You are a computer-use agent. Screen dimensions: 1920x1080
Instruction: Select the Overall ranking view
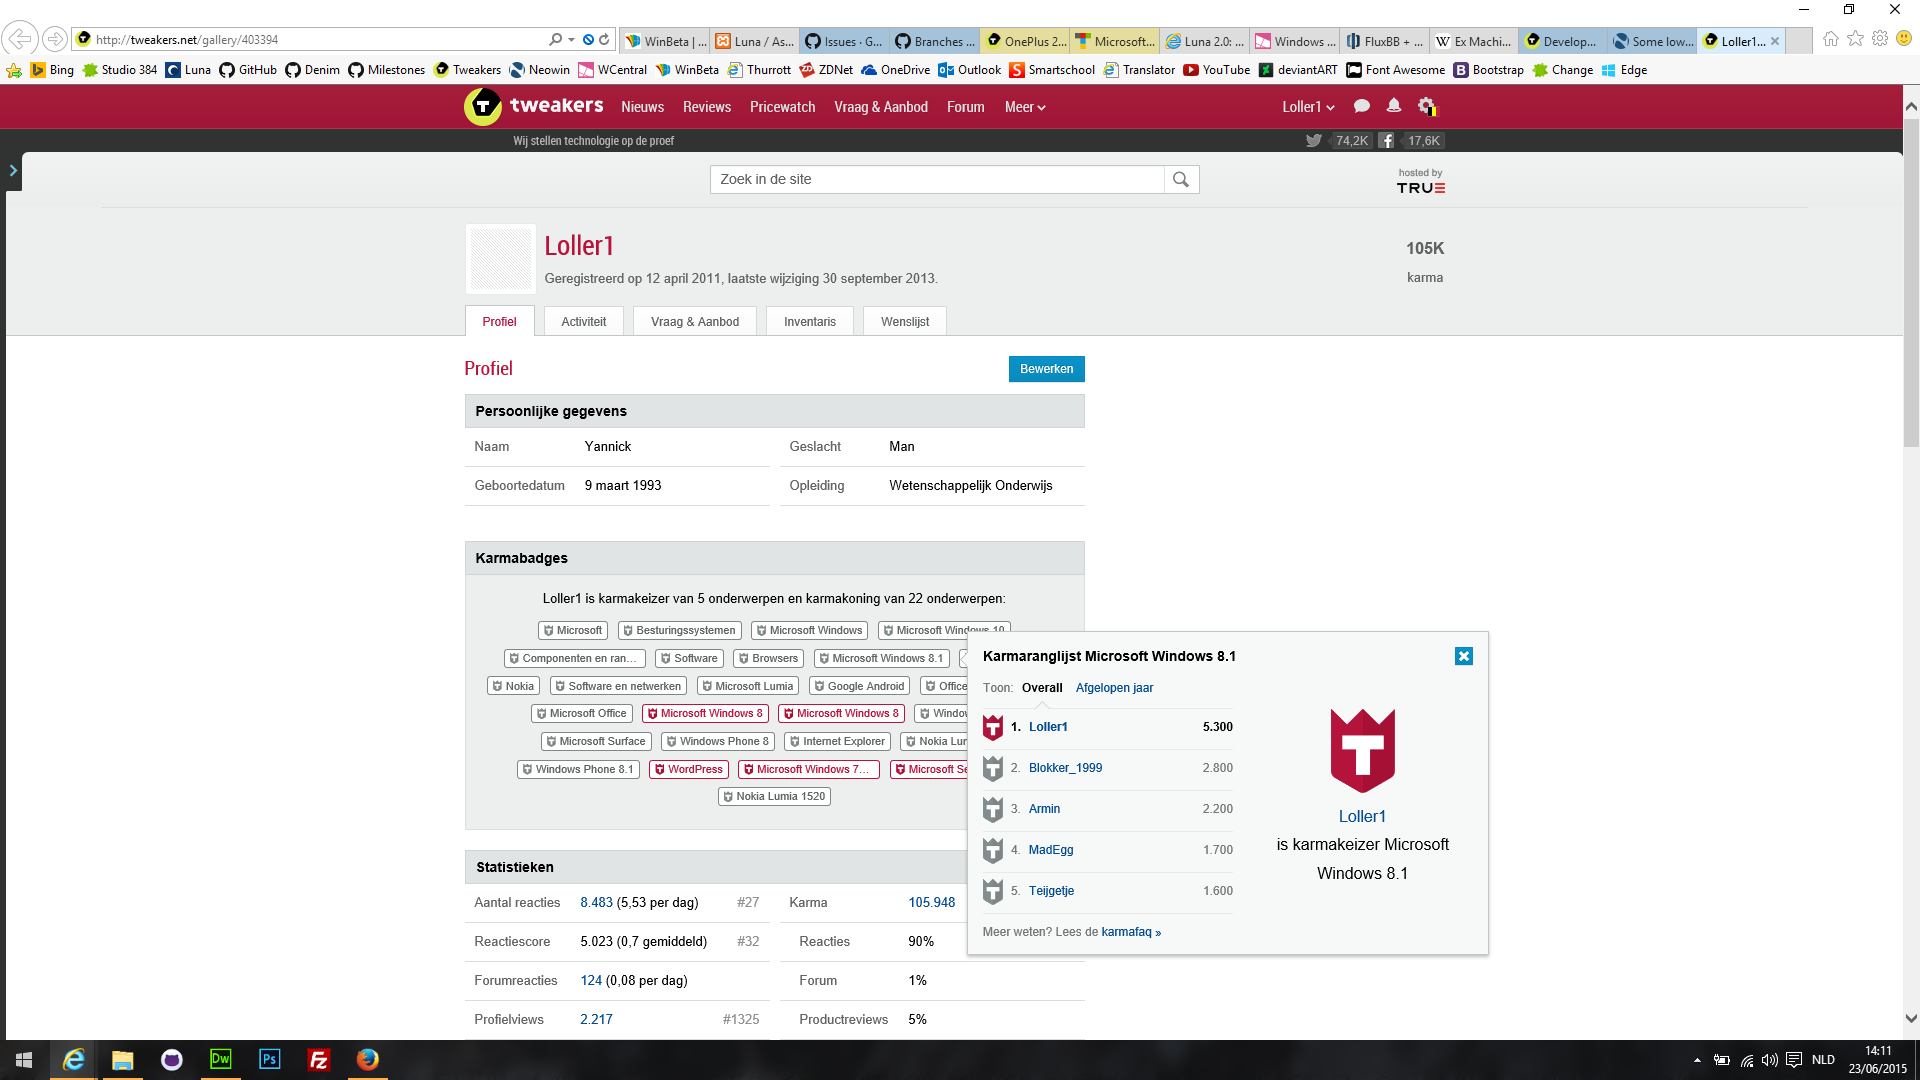(x=1042, y=688)
